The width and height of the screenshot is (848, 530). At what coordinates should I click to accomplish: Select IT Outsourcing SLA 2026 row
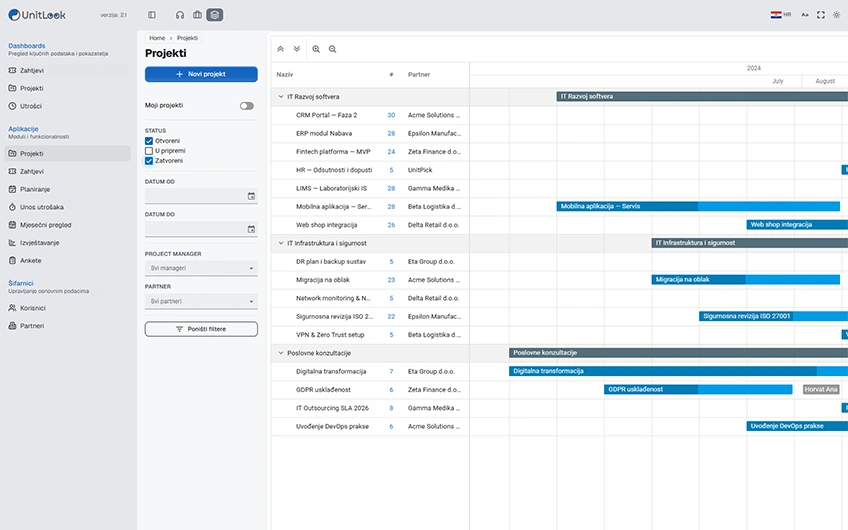[x=370, y=408]
